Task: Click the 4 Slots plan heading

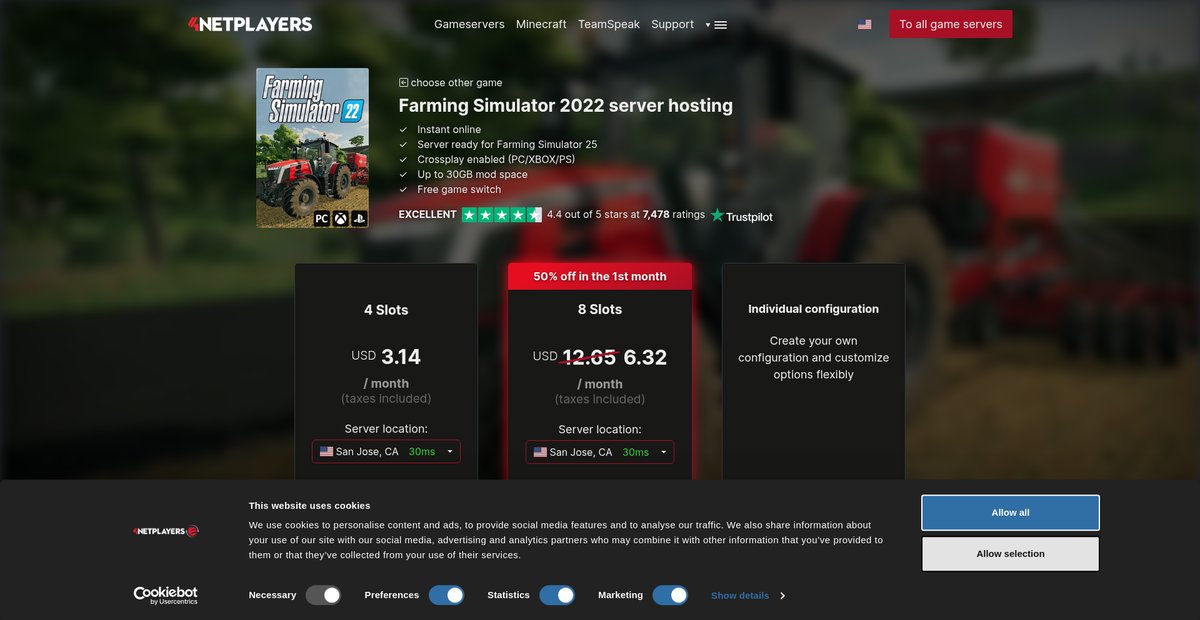Action: click(x=386, y=310)
